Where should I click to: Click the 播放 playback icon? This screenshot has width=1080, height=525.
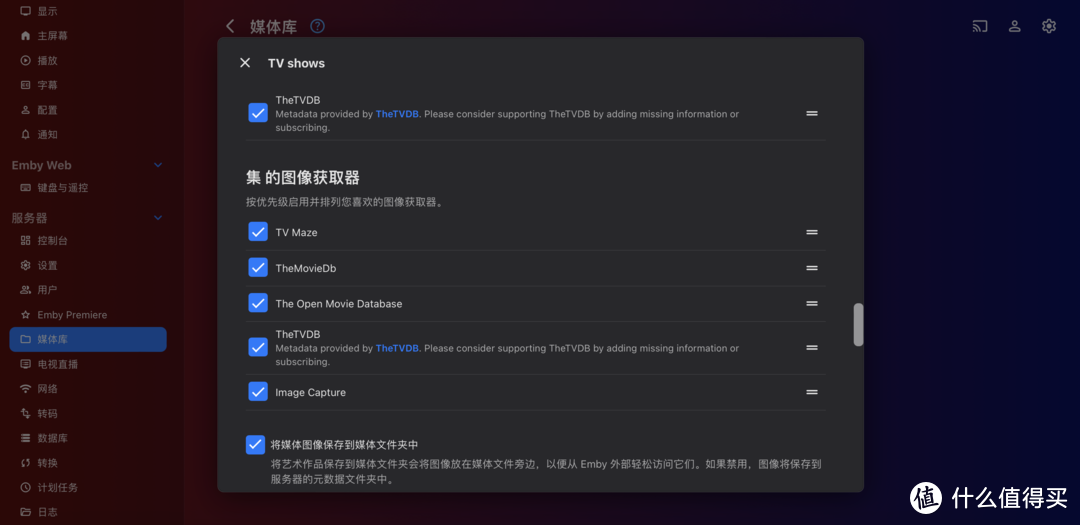(x=25, y=61)
